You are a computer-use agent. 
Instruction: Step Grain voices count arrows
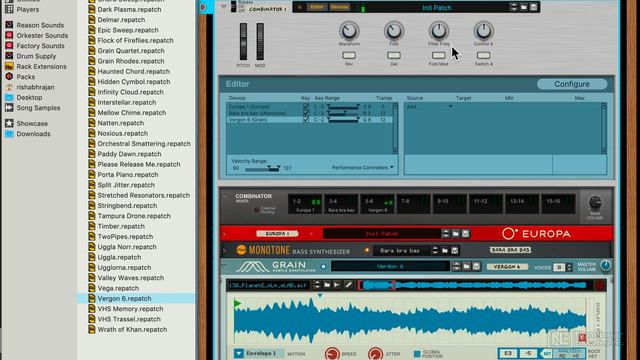click(569, 267)
